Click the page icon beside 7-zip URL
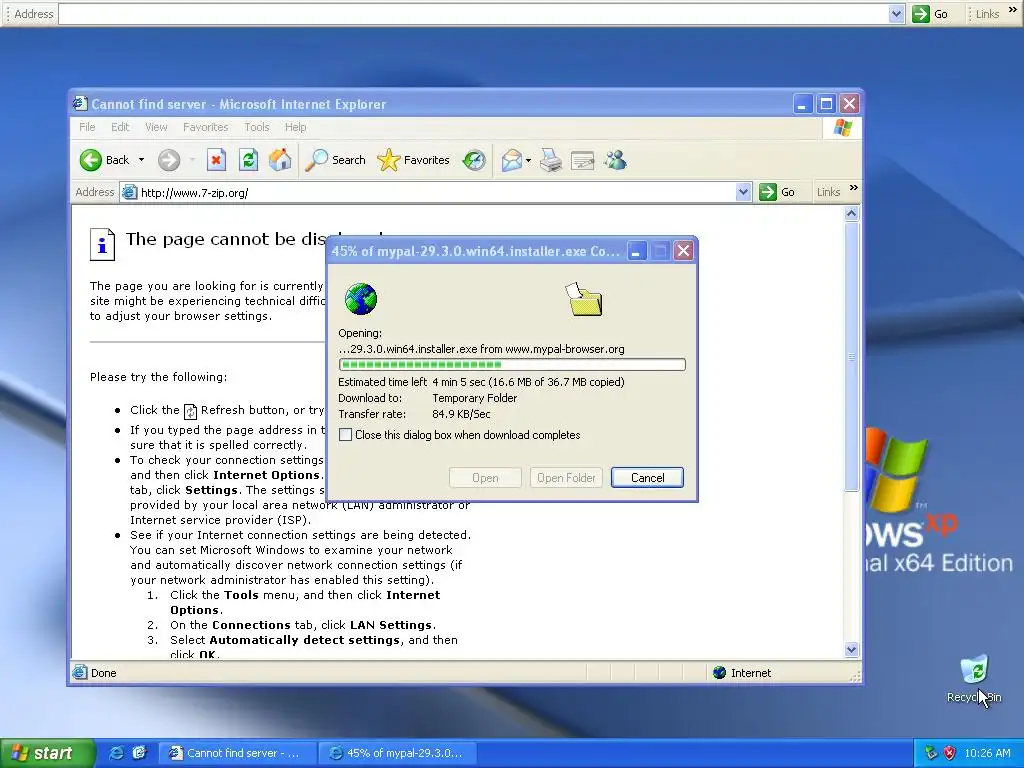Image resolution: width=1024 pixels, height=768 pixels. click(x=129, y=192)
